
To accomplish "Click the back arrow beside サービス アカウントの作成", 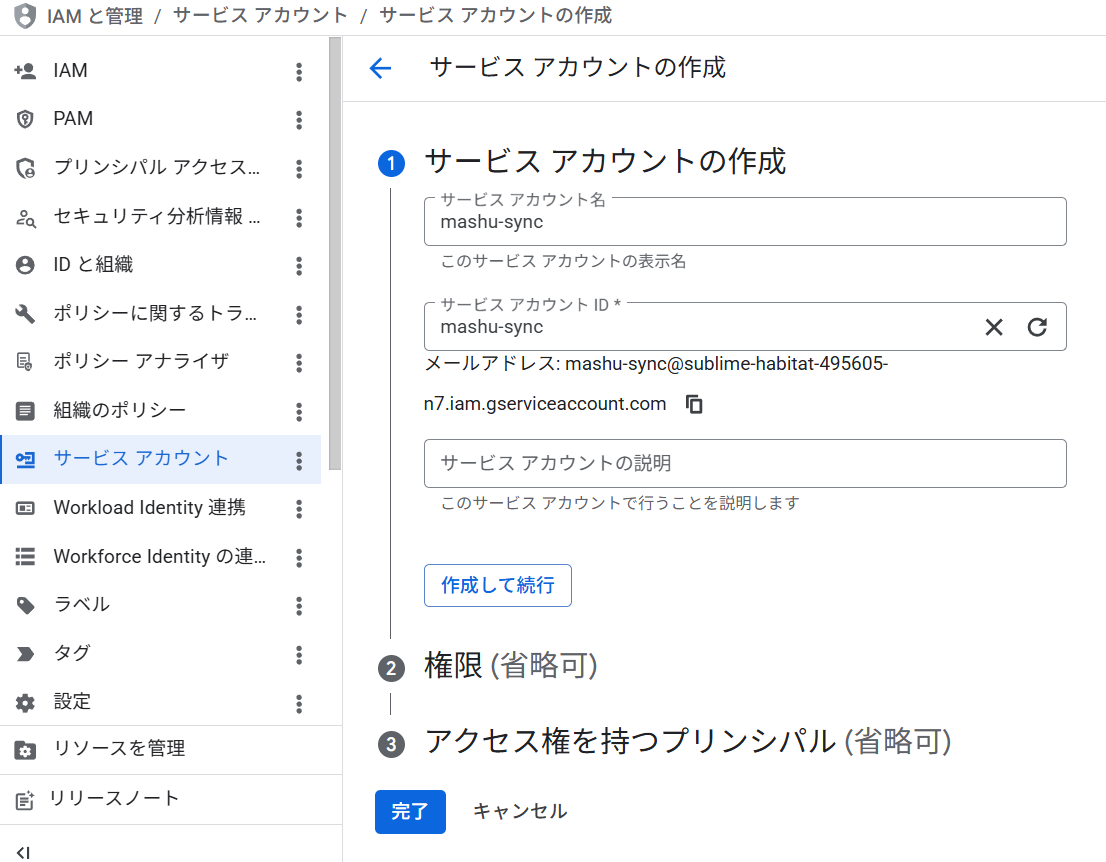I will (x=380, y=68).
